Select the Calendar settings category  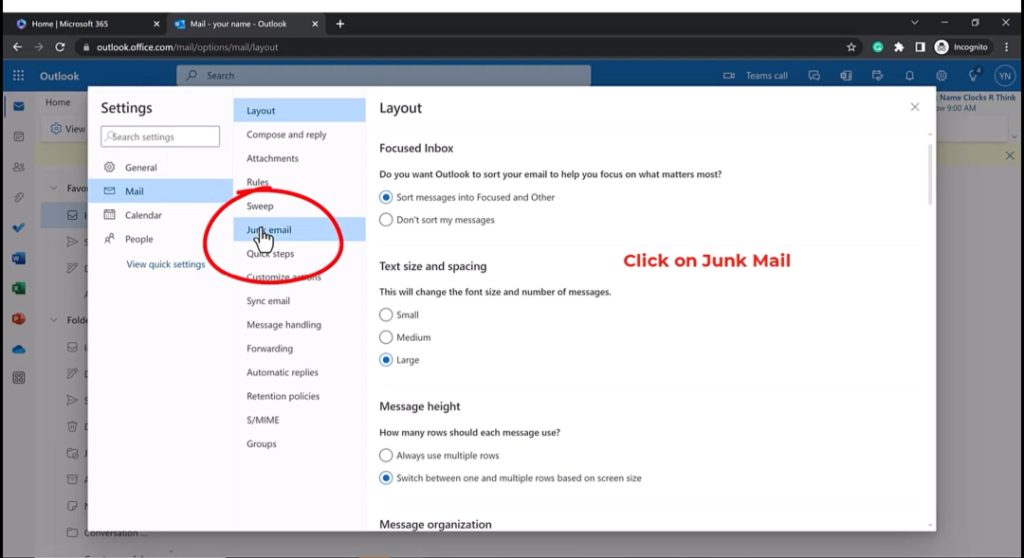click(x=143, y=215)
